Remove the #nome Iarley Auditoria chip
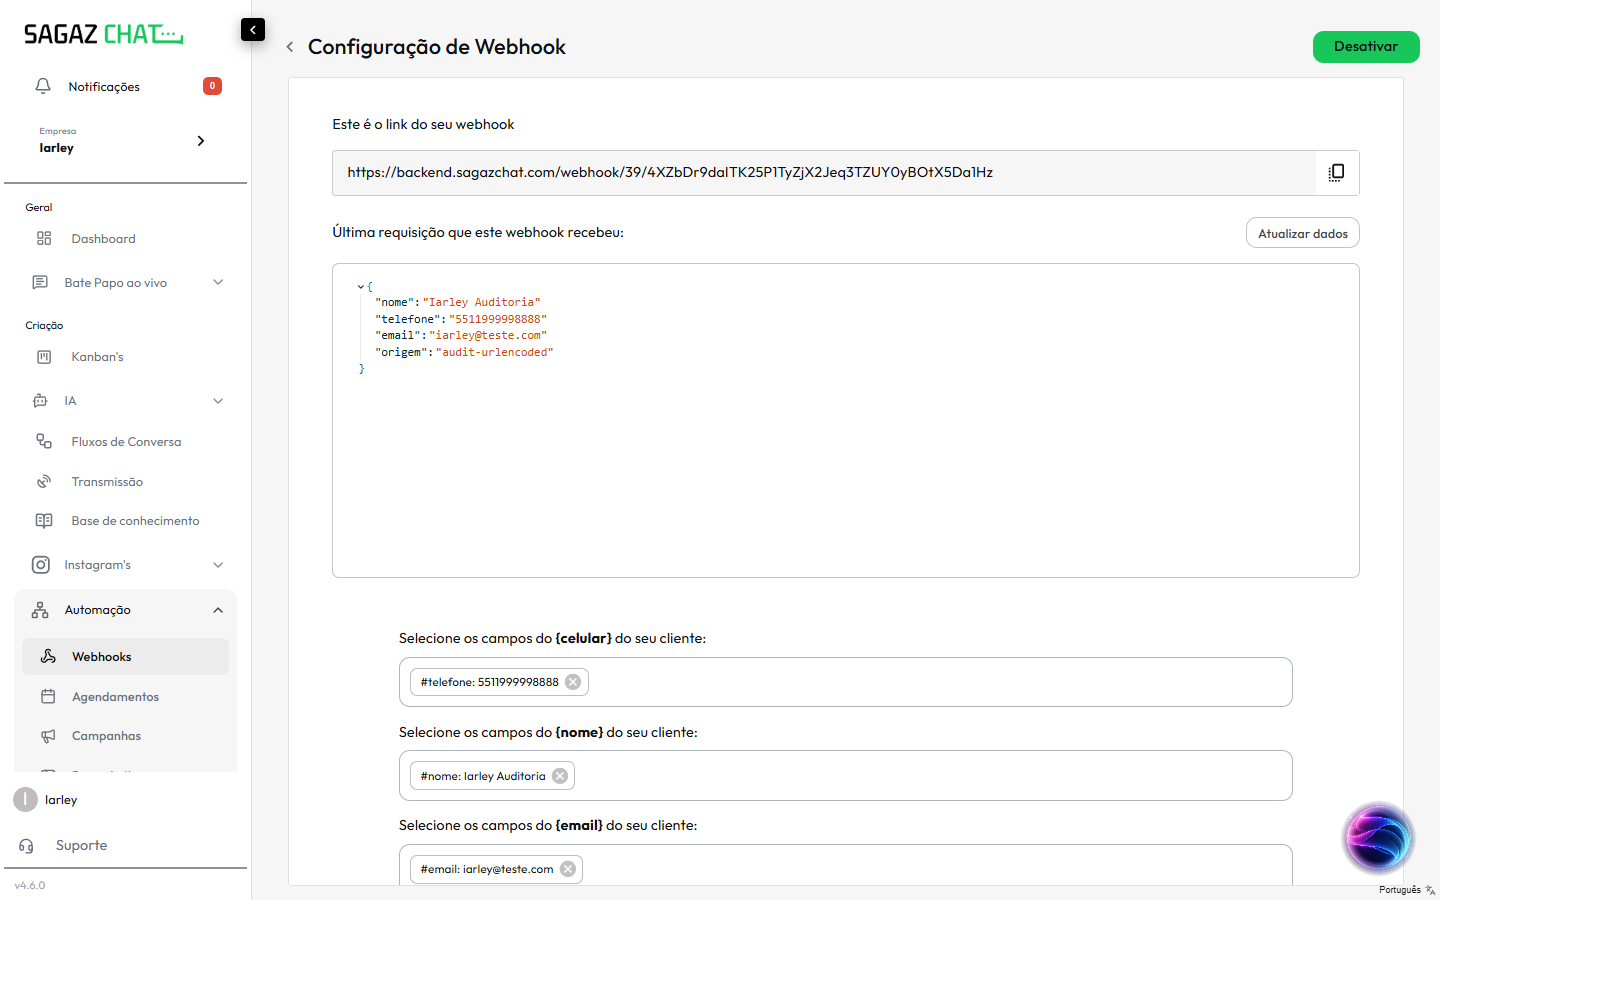This screenshot has width=1600, height=1000. click(x=560, y=776)
